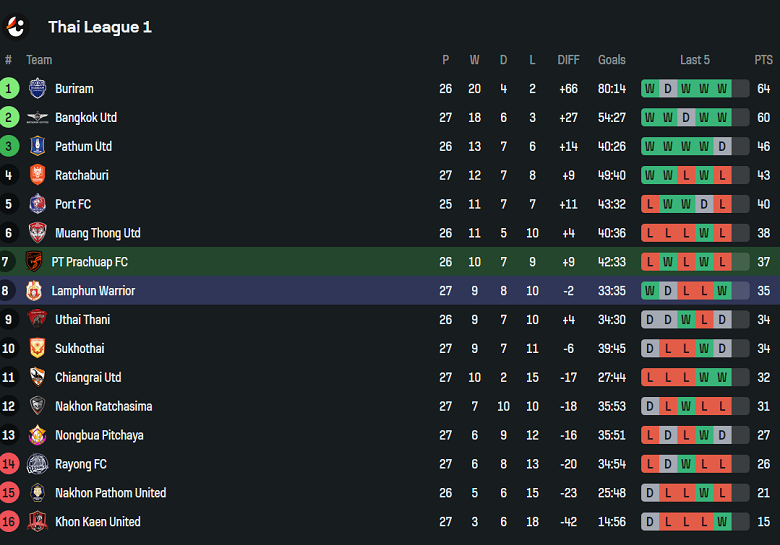Sort table by DIFF column header
This screenshot has height=545, width=780.
click(569, 60)
